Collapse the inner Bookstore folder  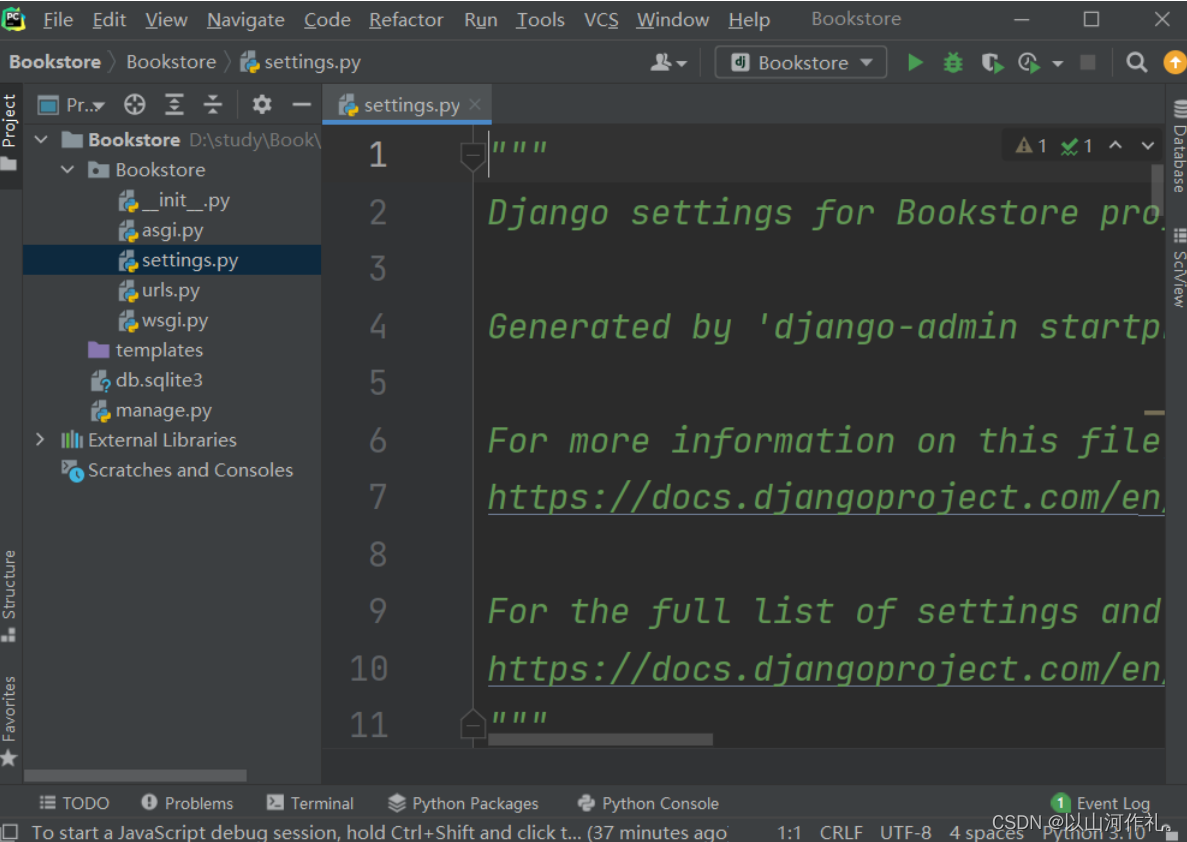coord(67,170)
